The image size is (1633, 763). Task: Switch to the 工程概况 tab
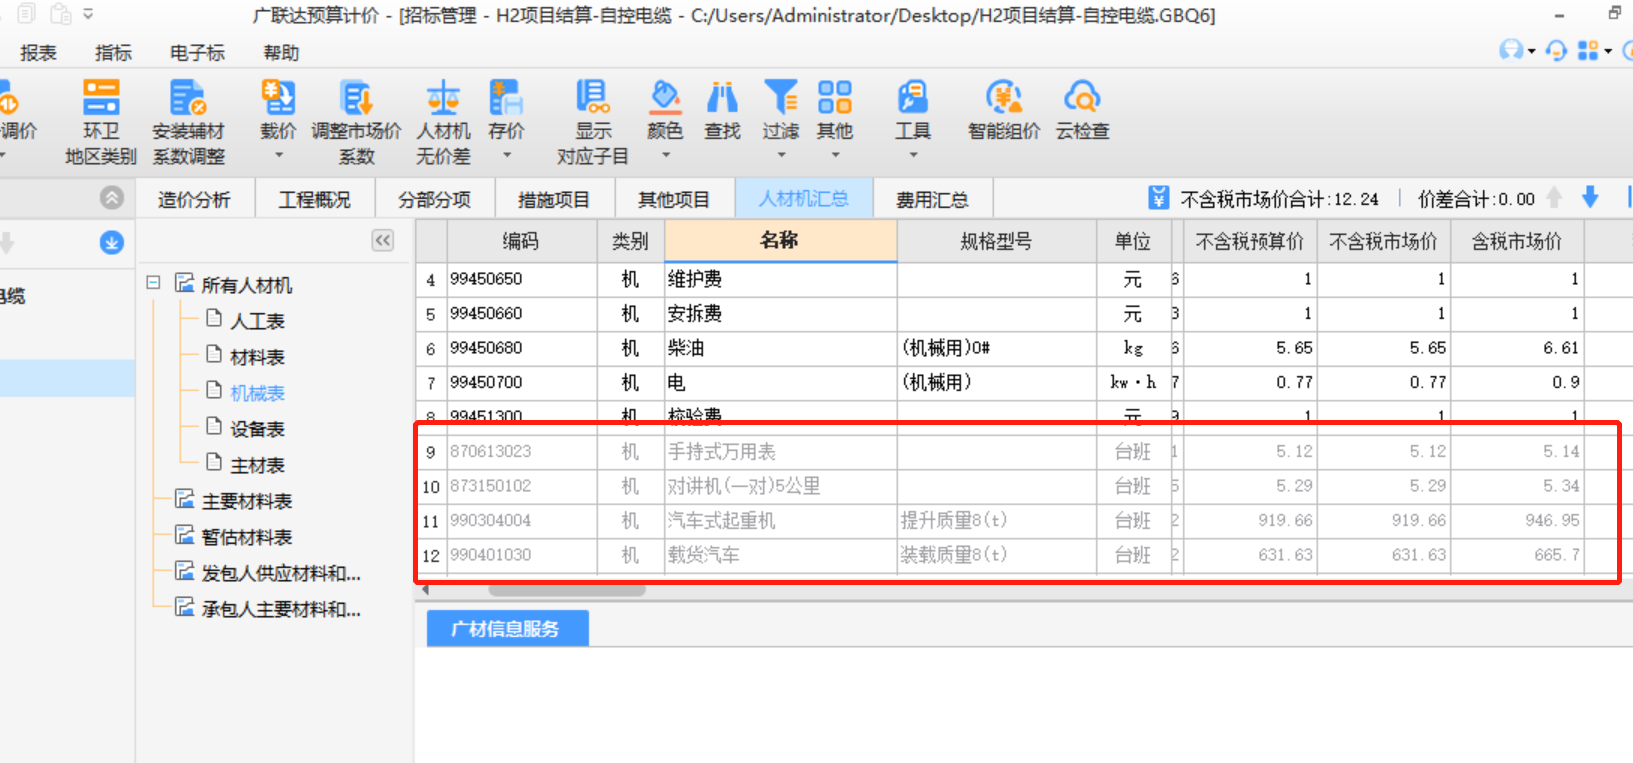coord(314,199)
